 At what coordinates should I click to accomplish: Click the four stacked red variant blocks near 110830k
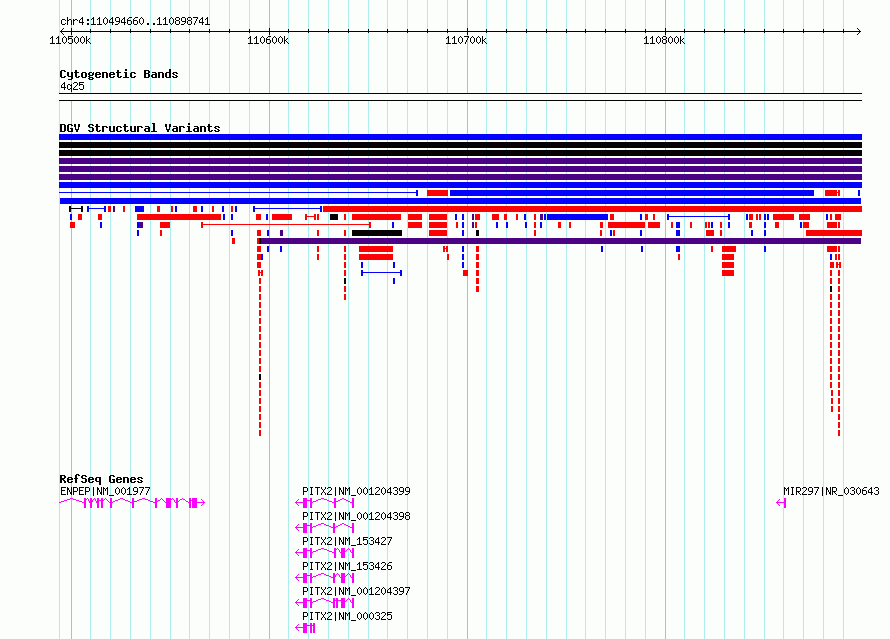(728, 261)
